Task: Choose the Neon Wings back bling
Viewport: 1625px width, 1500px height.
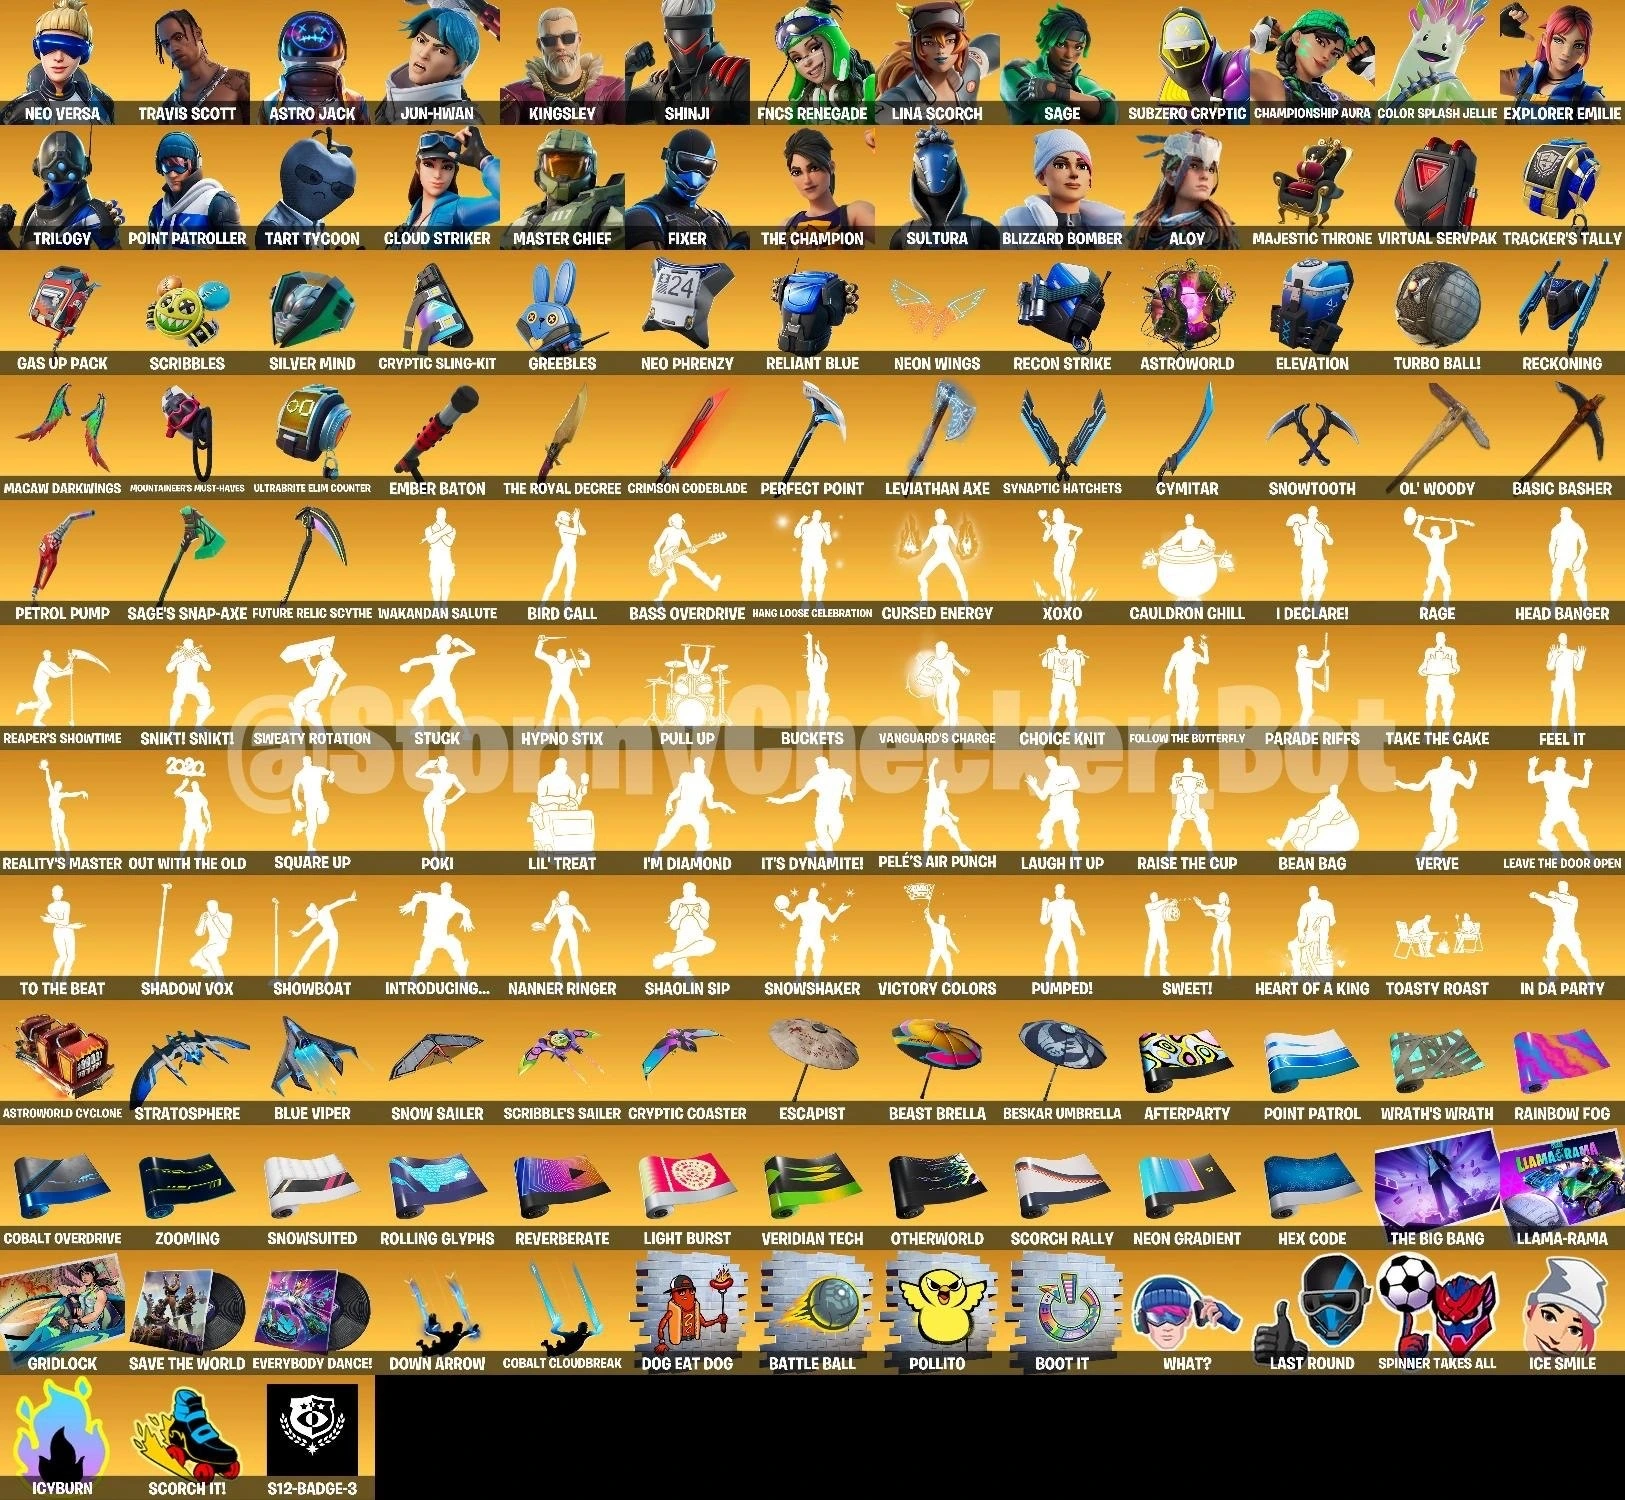Action: (937, 312)
